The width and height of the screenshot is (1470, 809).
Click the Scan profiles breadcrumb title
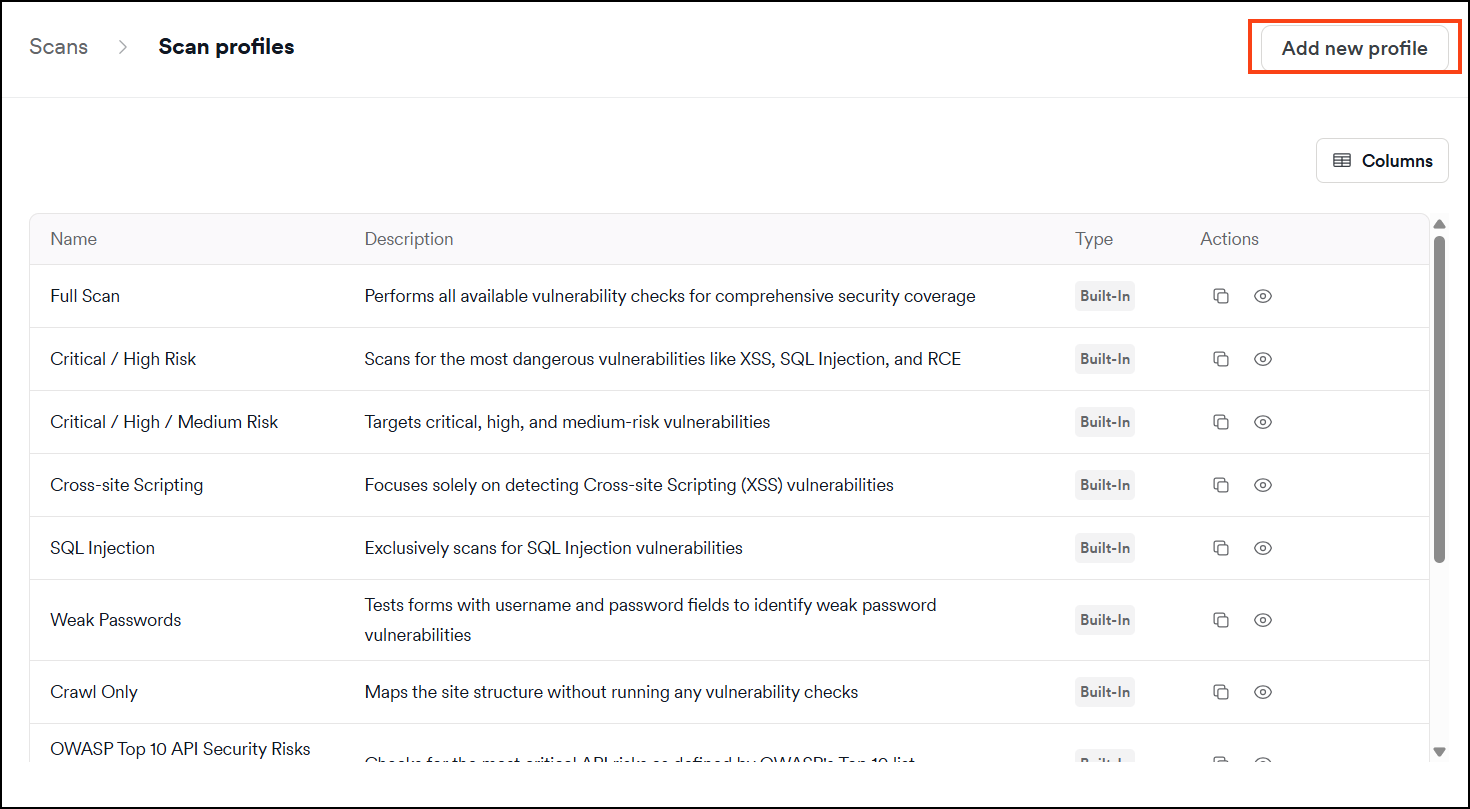coord(226,47)
